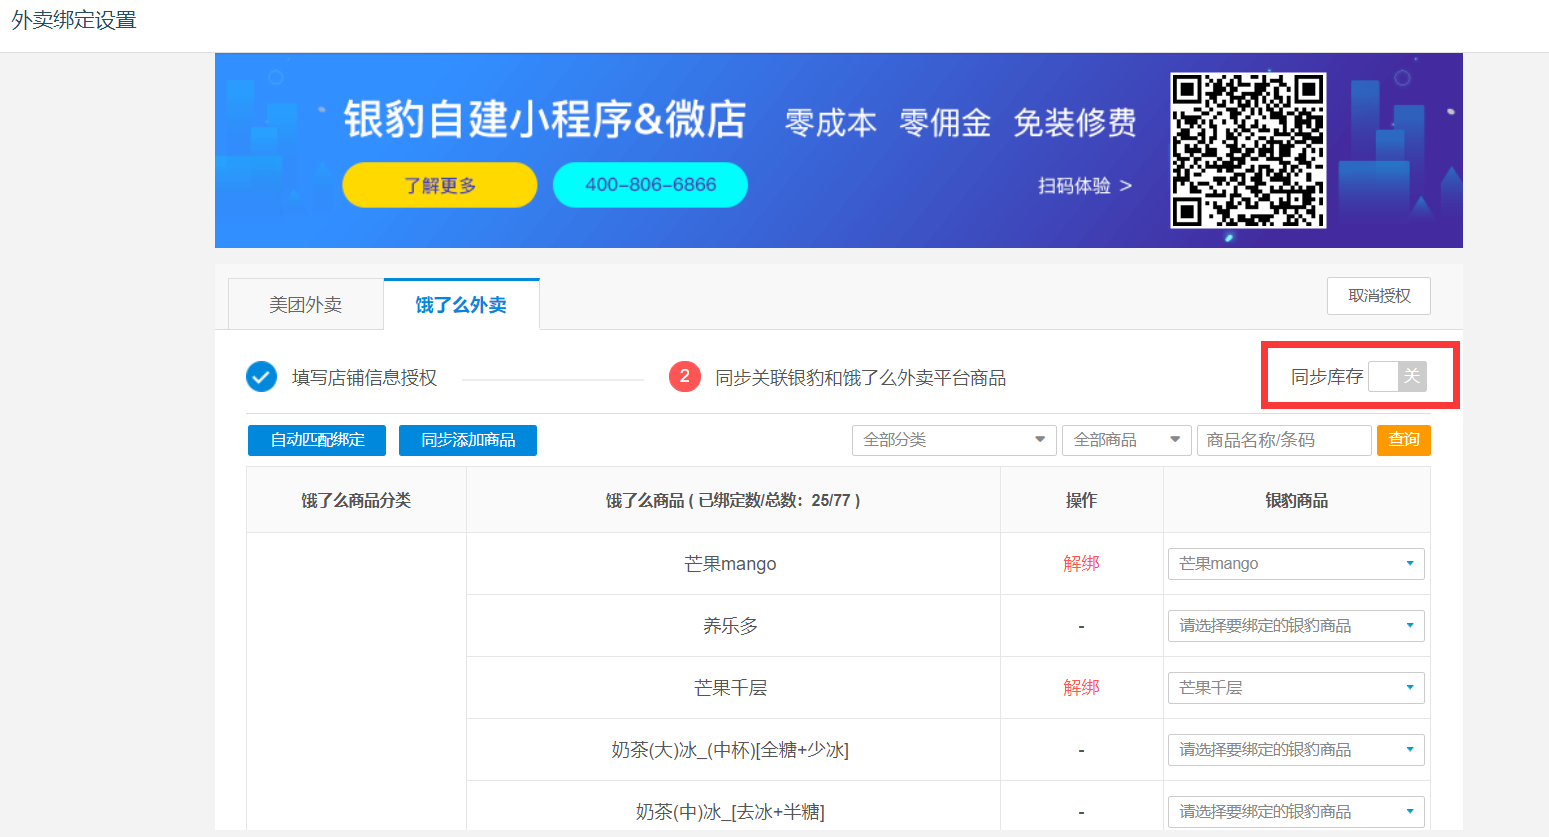This screenshot has width=1549, height=837.
Task: Click the yellow 了解更多 banner button
Action: pyautogui.click(x=440, y=185)
